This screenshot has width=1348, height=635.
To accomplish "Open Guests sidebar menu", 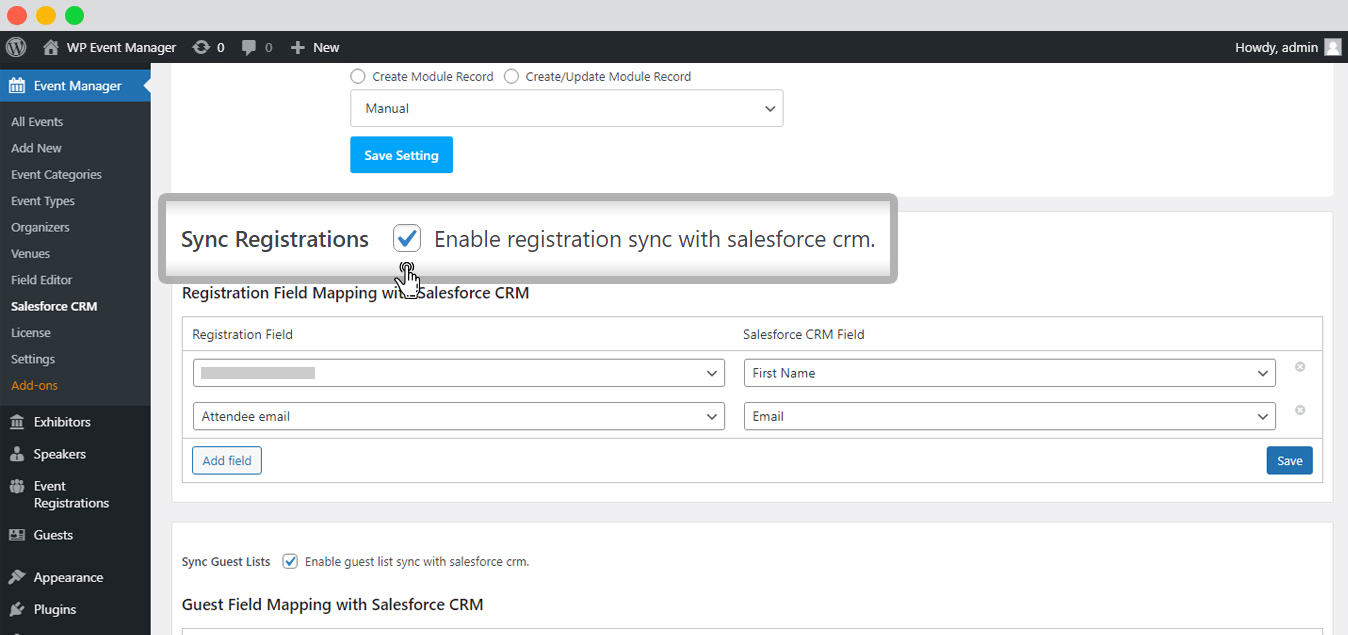I will [x=53, y=535].
